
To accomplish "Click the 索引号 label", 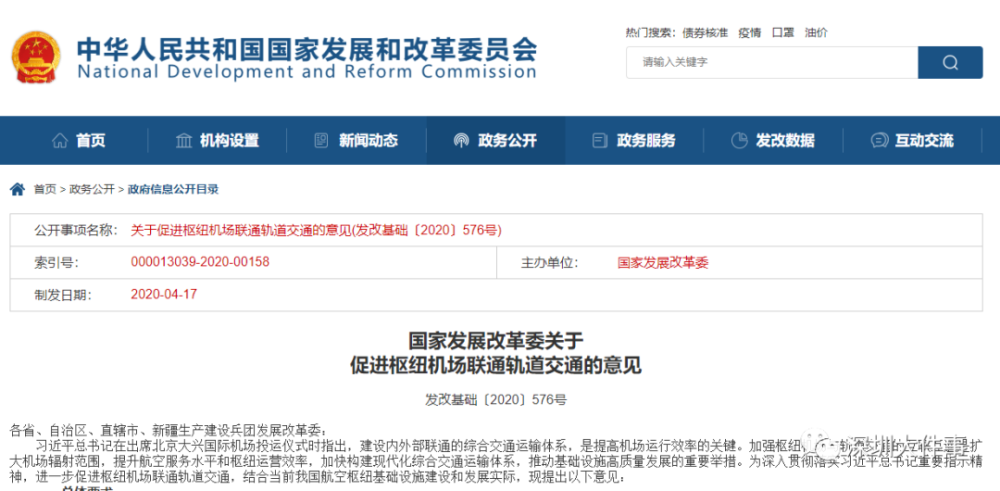I will (x=57, y=263).
